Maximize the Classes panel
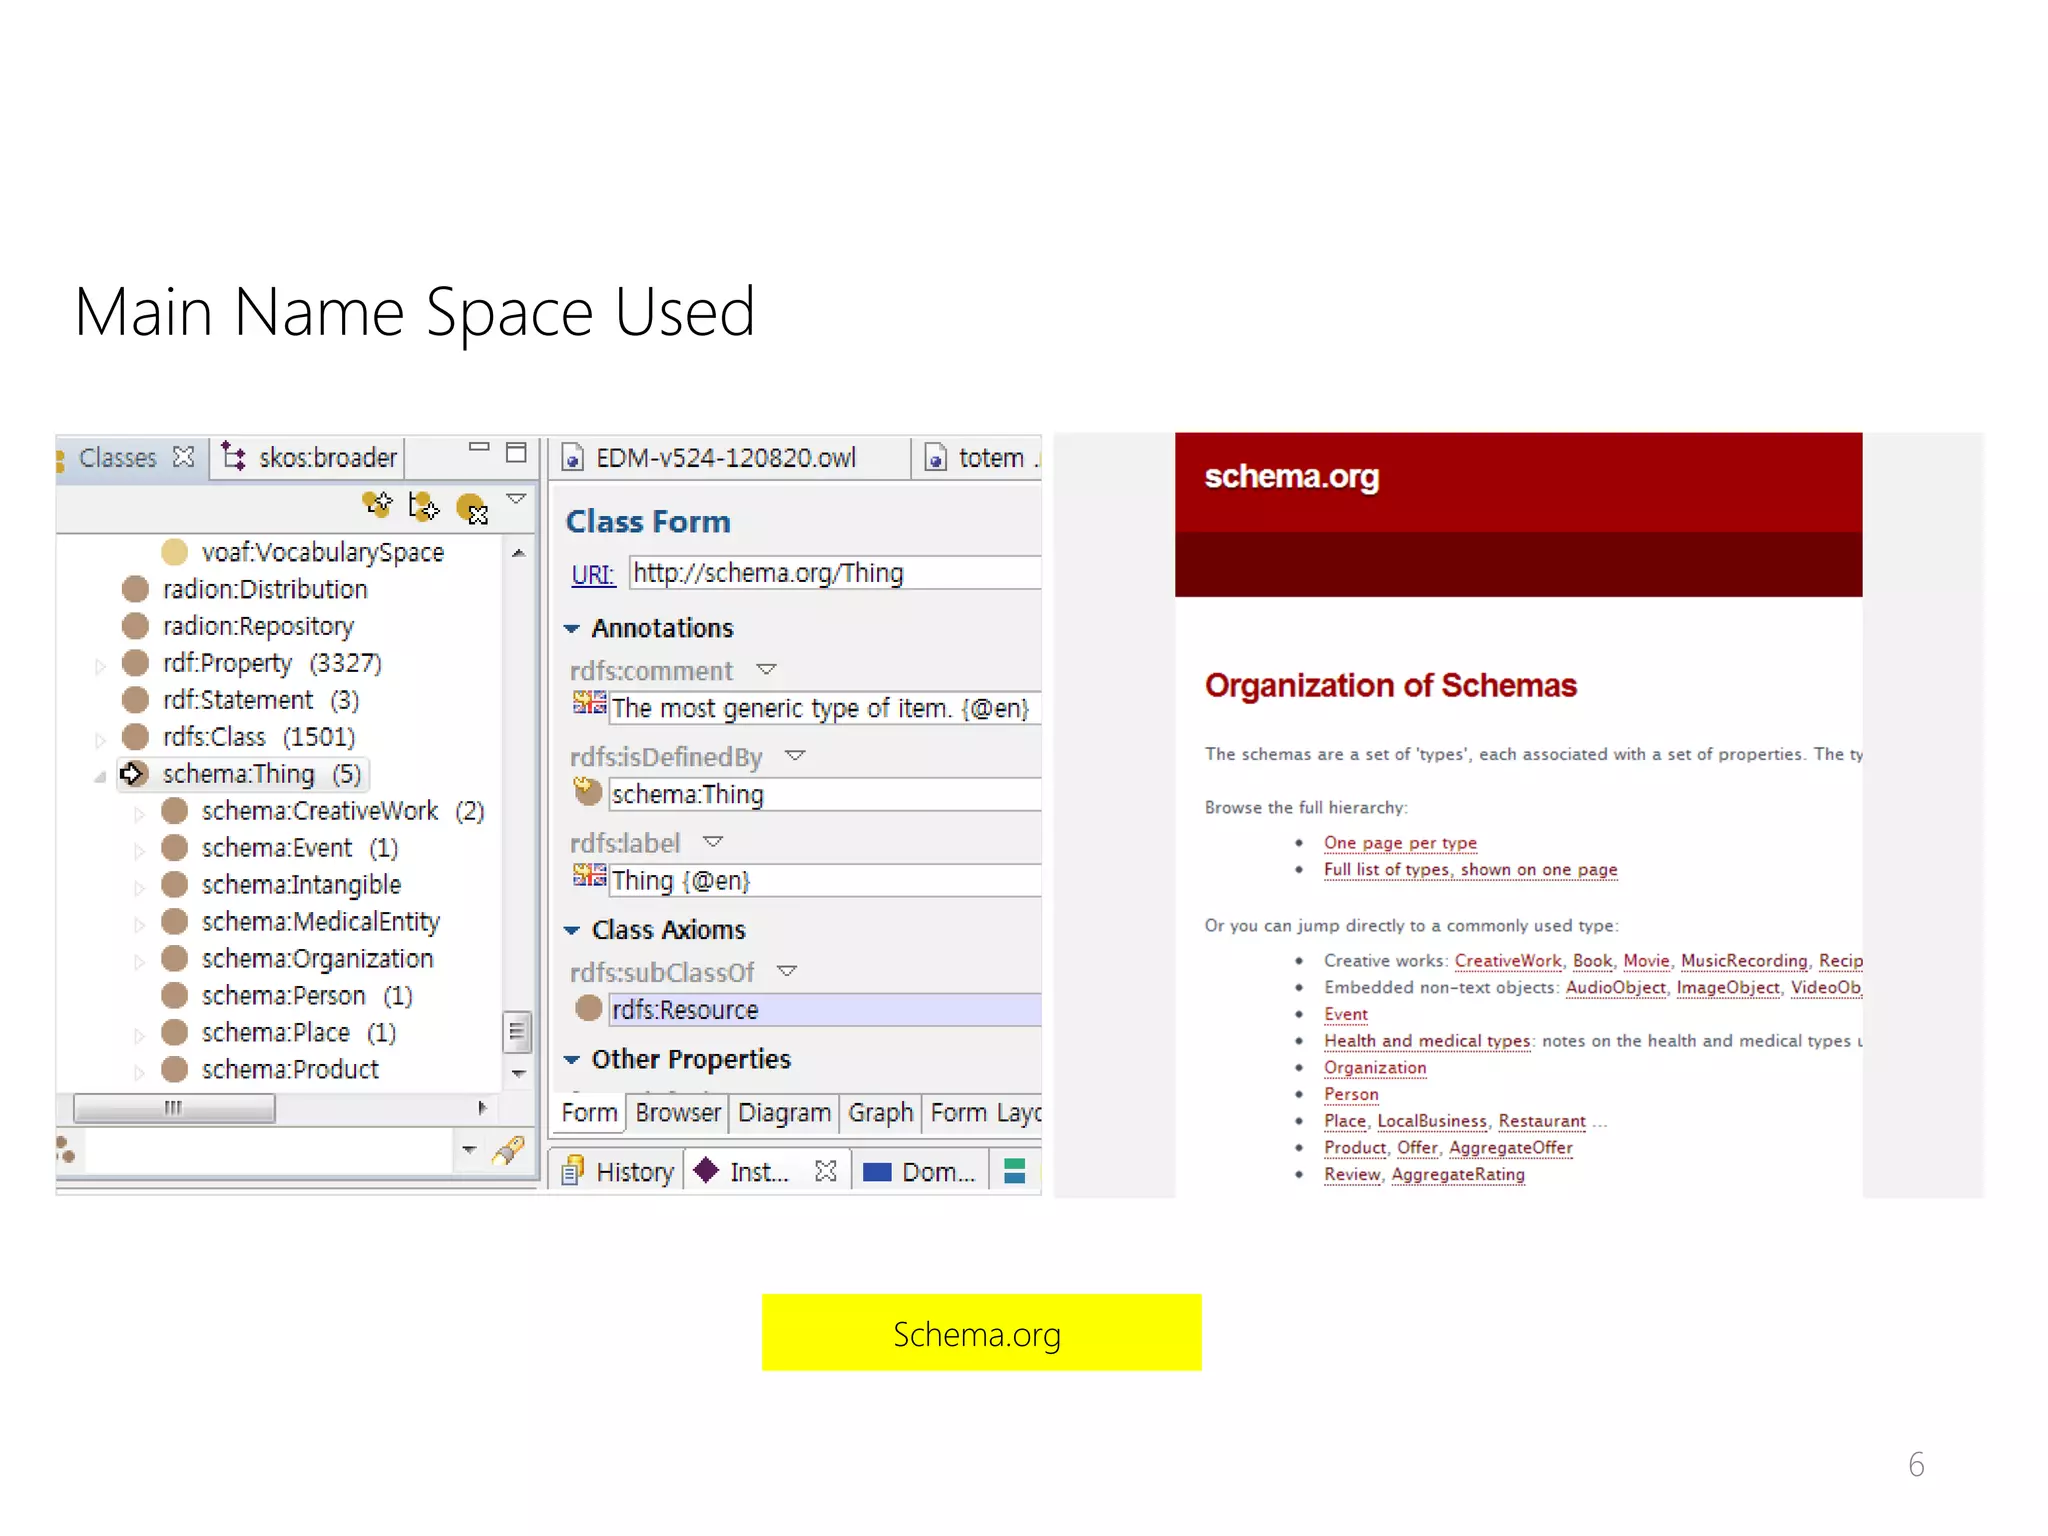Viewport: 2048px width, 1536px height. point(516,453)
